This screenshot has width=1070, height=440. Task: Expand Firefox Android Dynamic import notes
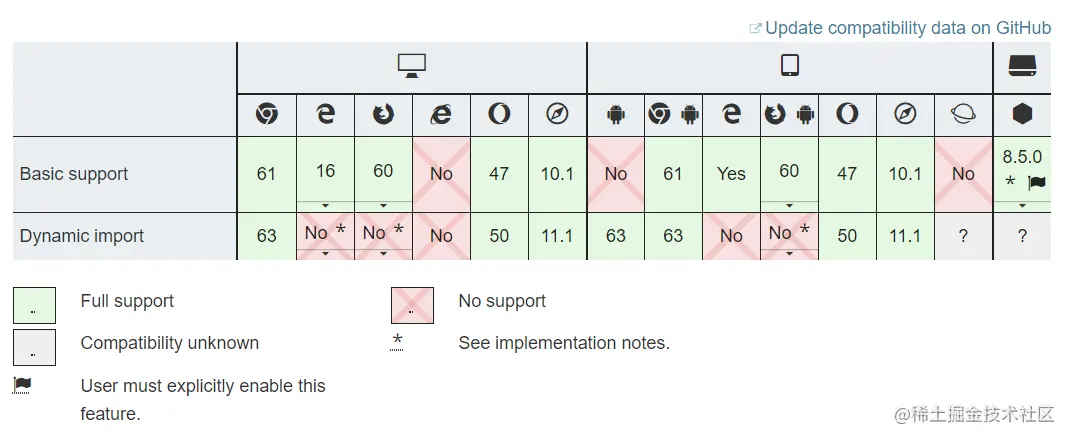click(x=789, y=253)
